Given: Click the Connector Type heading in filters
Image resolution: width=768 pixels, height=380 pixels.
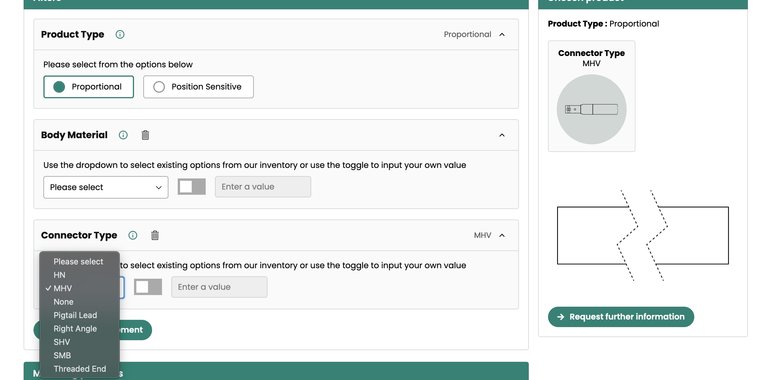Looking at the screenshot, I should 79,236.
